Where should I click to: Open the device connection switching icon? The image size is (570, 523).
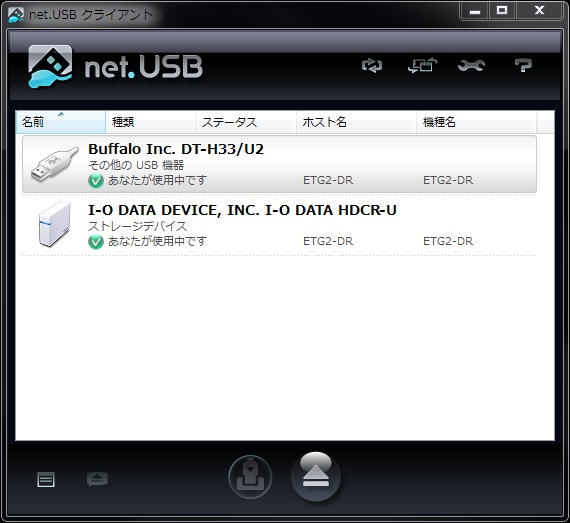pos(422,65)
